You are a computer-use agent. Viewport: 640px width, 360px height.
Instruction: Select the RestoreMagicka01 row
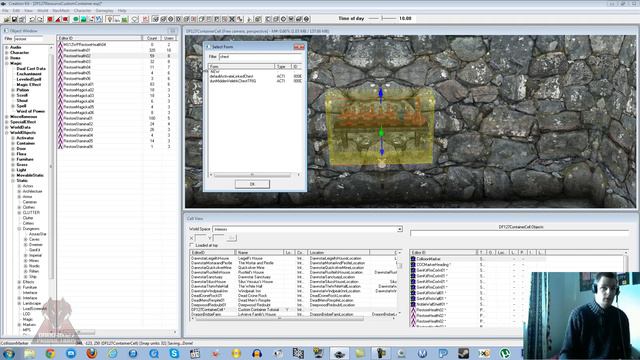click(x=117, y=84)
